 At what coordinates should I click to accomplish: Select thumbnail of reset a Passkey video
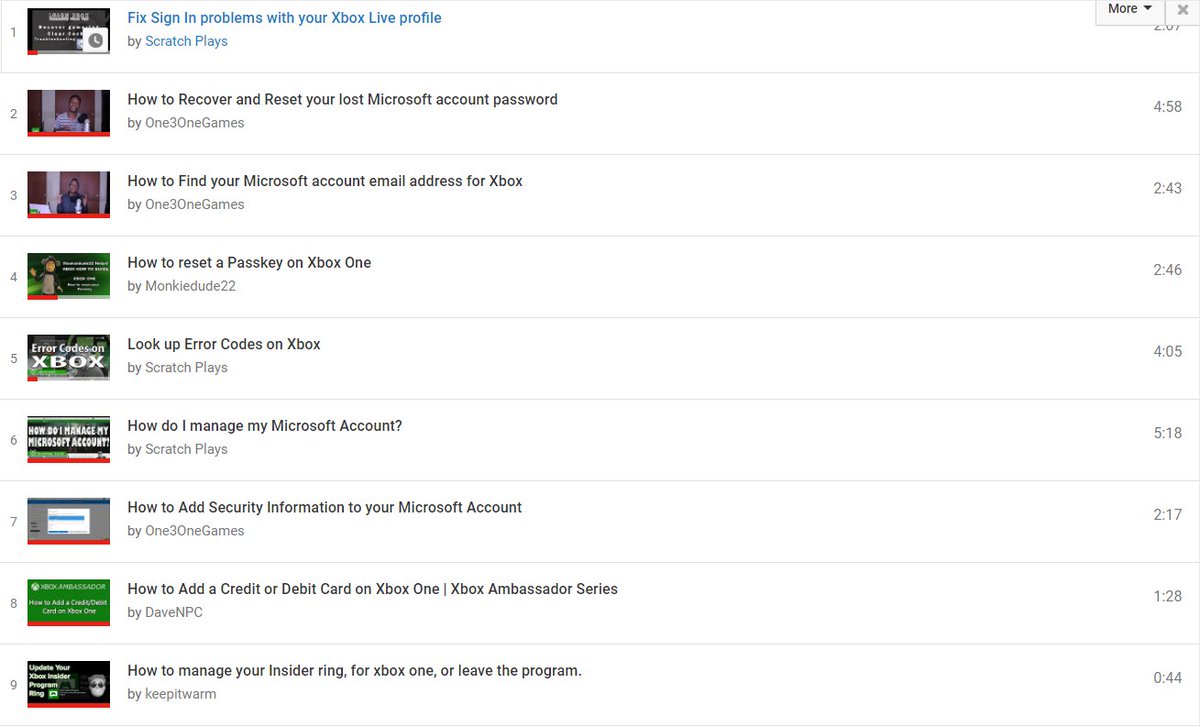pos(68,276)
